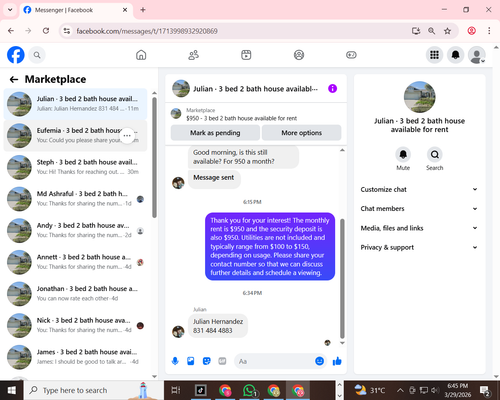Image resolution: width=500 pixels, height=400 pixels.
Task: Click the Windows taskbar search box
Action: point(93,390)
